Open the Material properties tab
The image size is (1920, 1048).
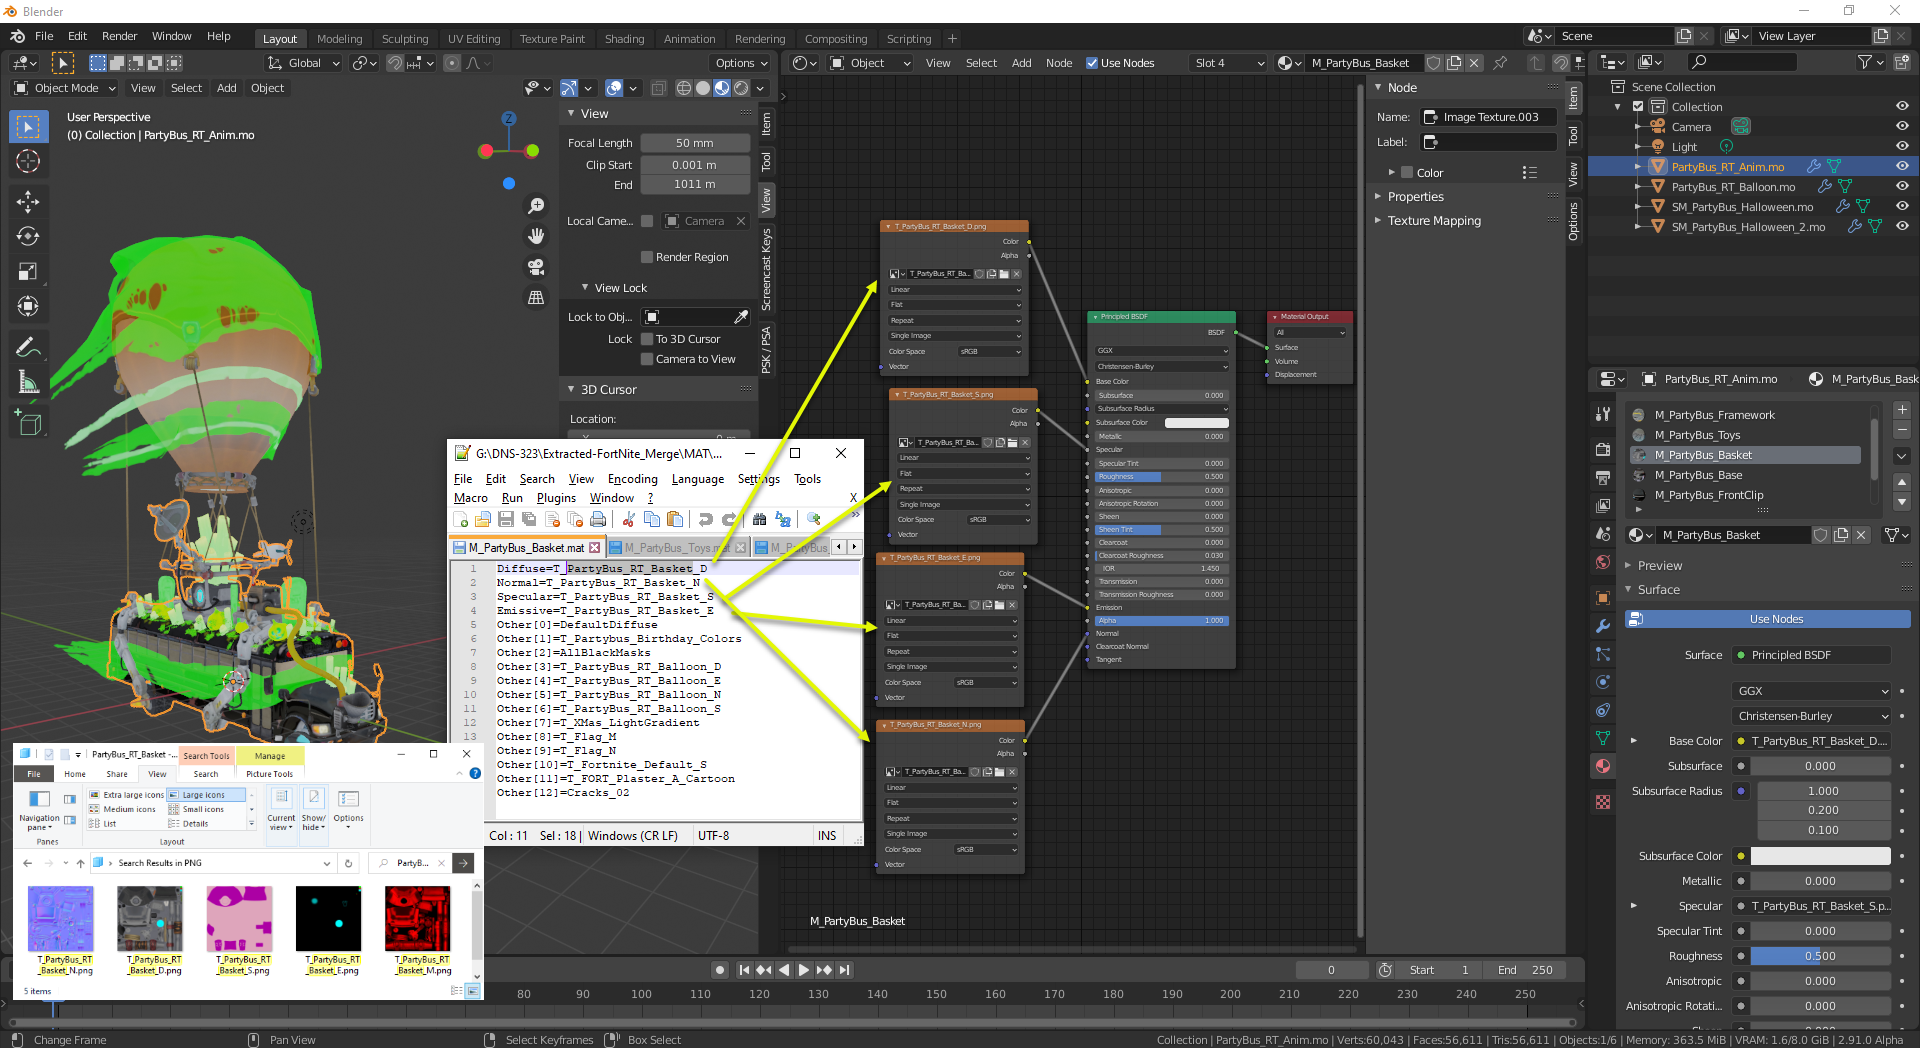pos(1603,766)
